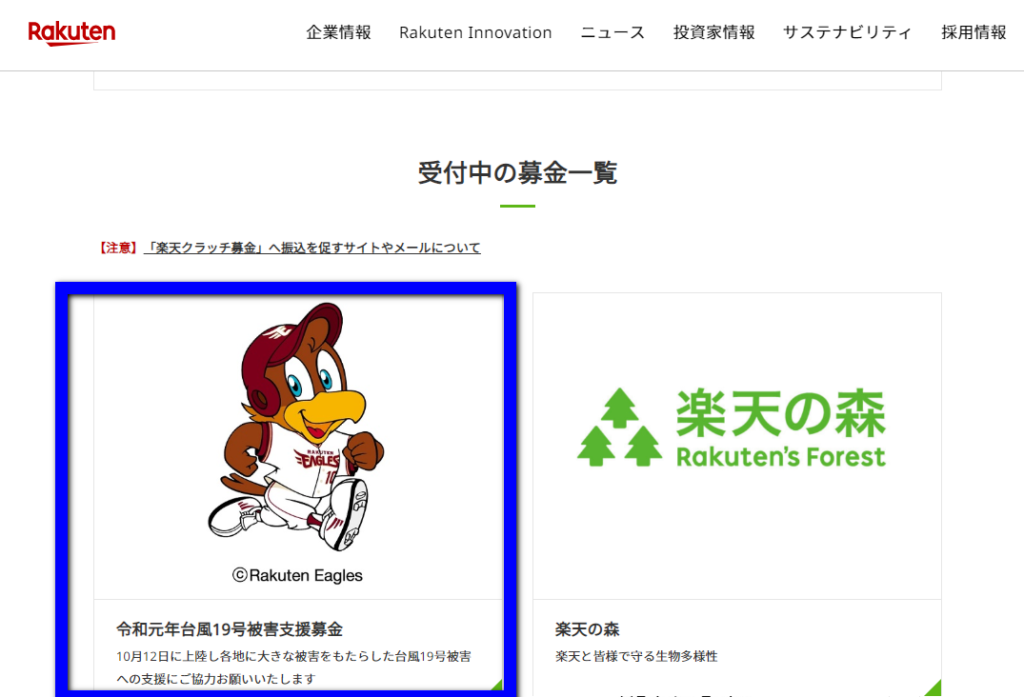Click the Rakuten Eagles mascot image
Viewport: 1024px width, 697px height.
pos(296,427)
